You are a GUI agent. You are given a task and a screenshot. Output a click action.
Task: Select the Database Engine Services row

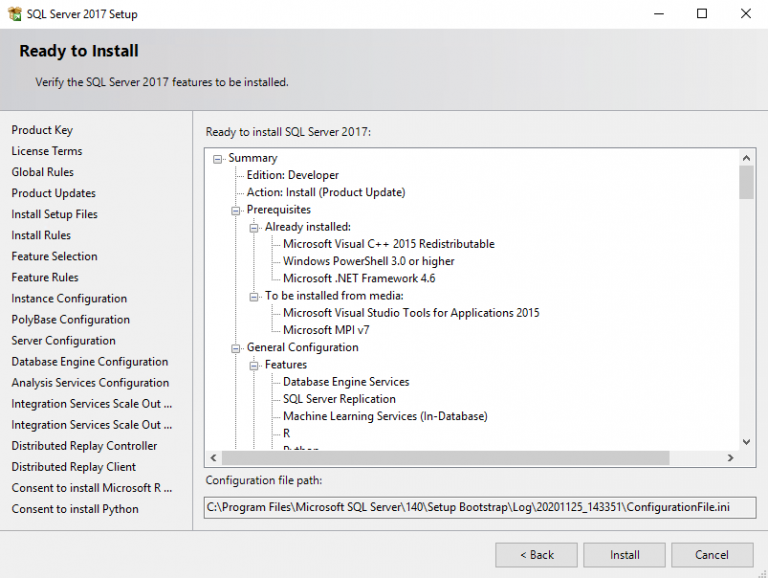point(346,382)
